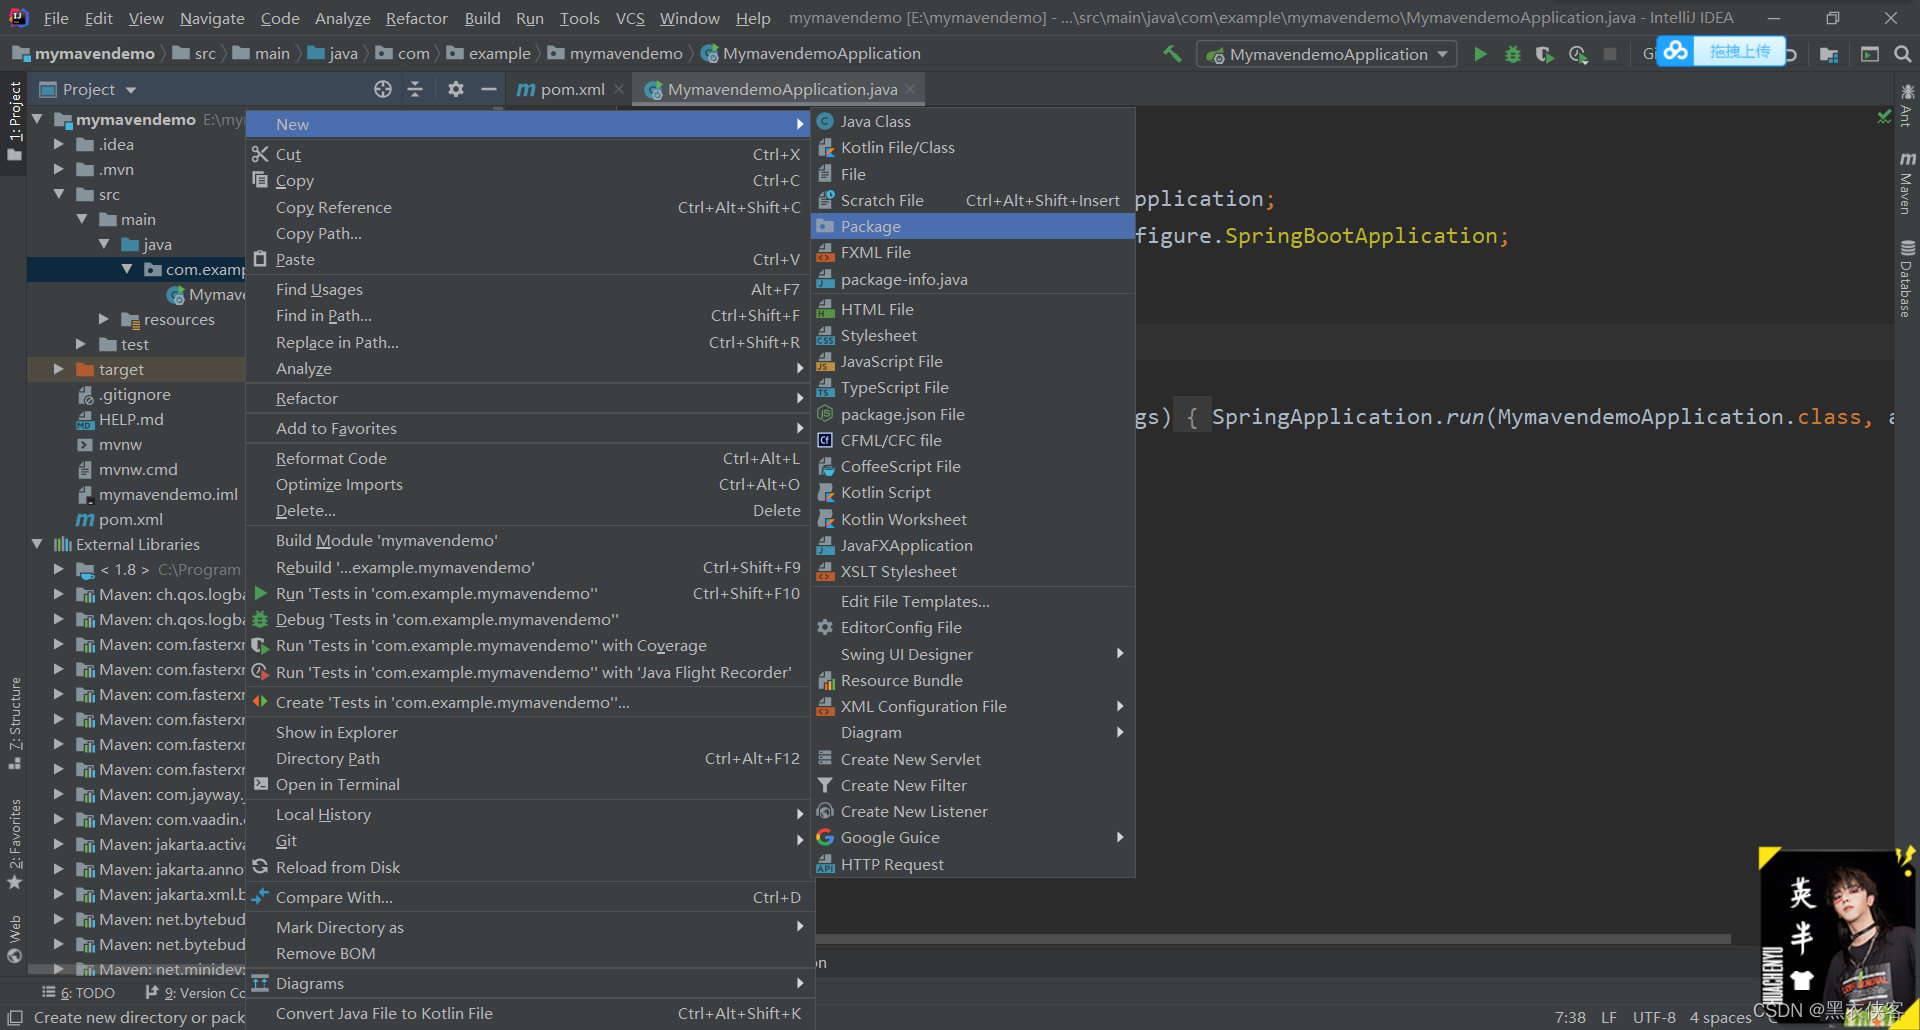This screenshot has height=1030, width=1920.
Task: Select Edit File Templates...
Action: [x=972, y=601]
